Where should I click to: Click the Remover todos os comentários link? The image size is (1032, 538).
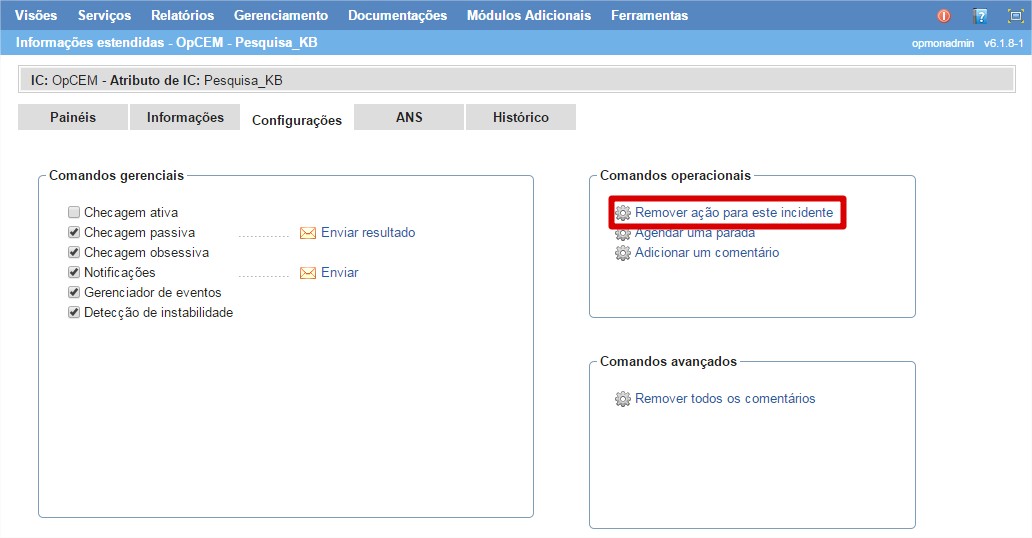coord(725,399)
